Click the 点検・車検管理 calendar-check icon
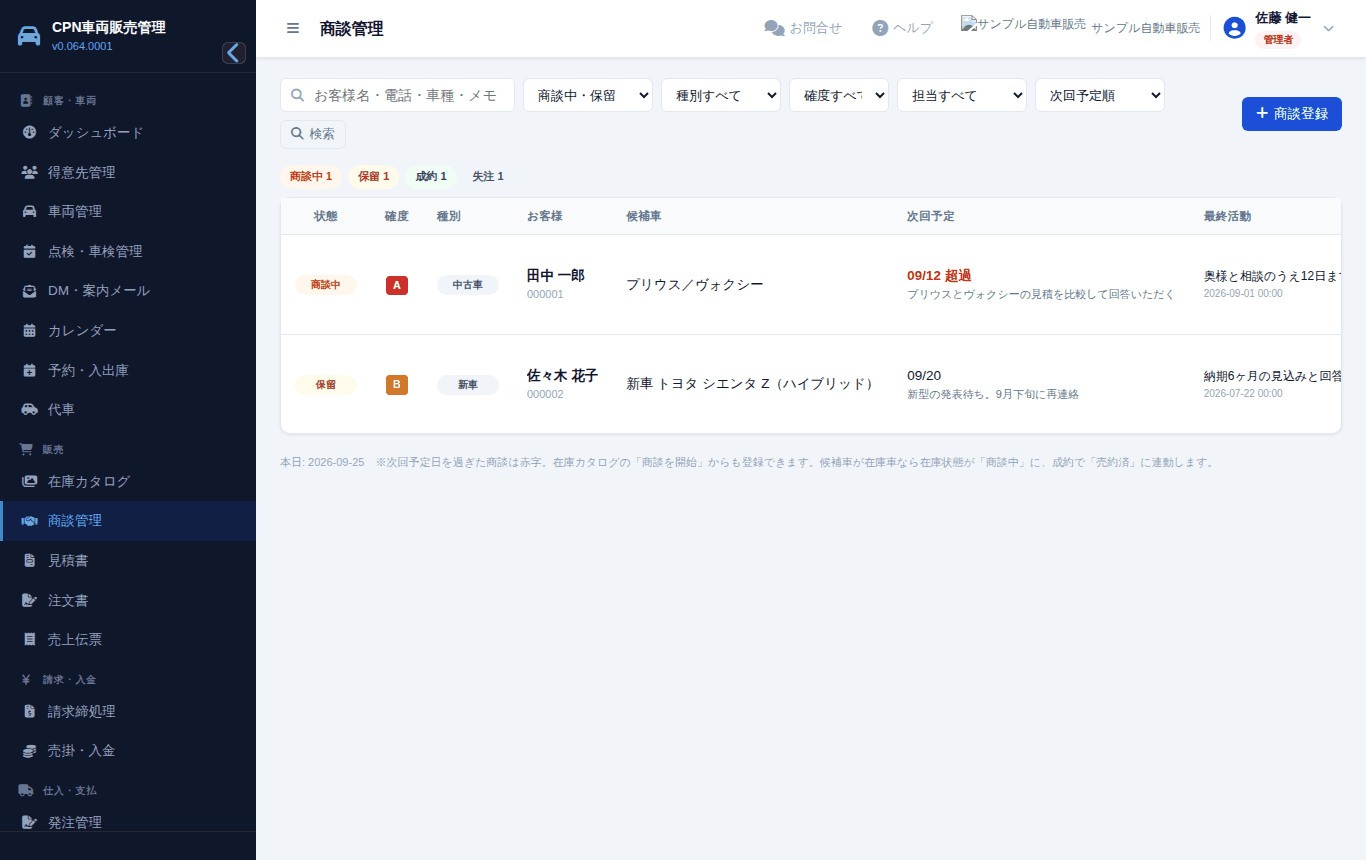 [29, 251]
